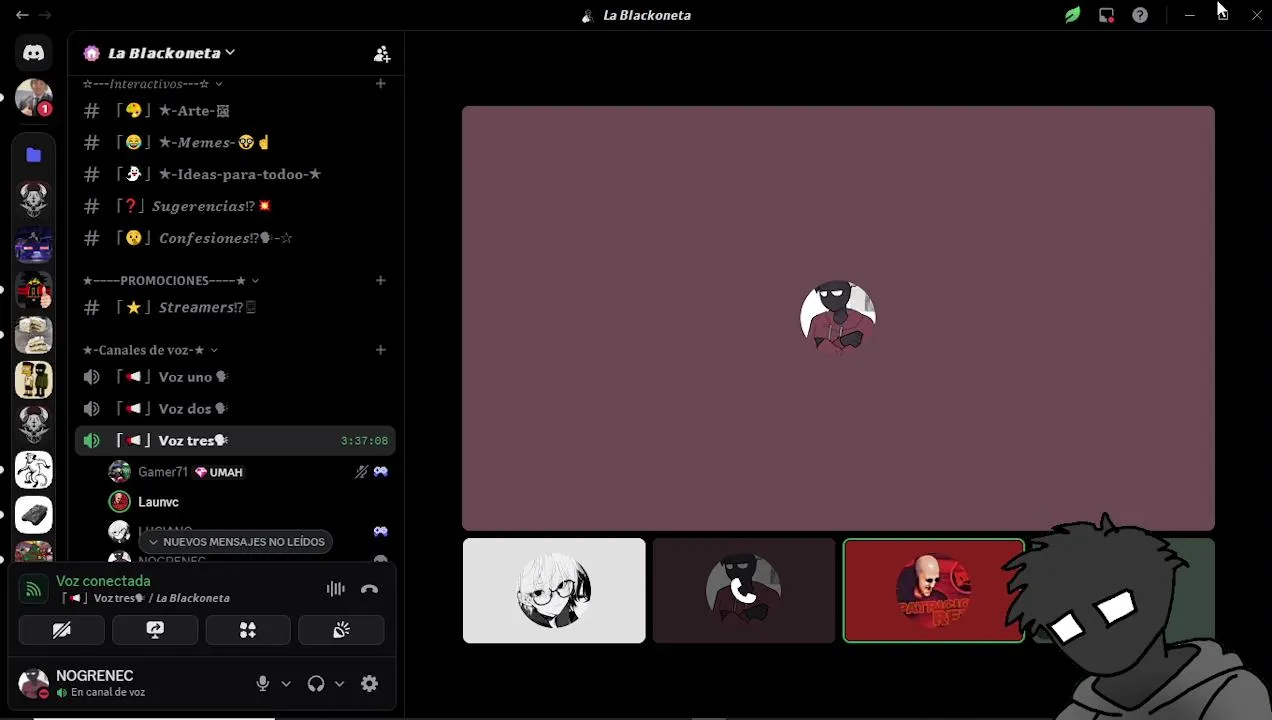Open the white dancing figure server
The image size is (1272, 720).
click(34, 470)
